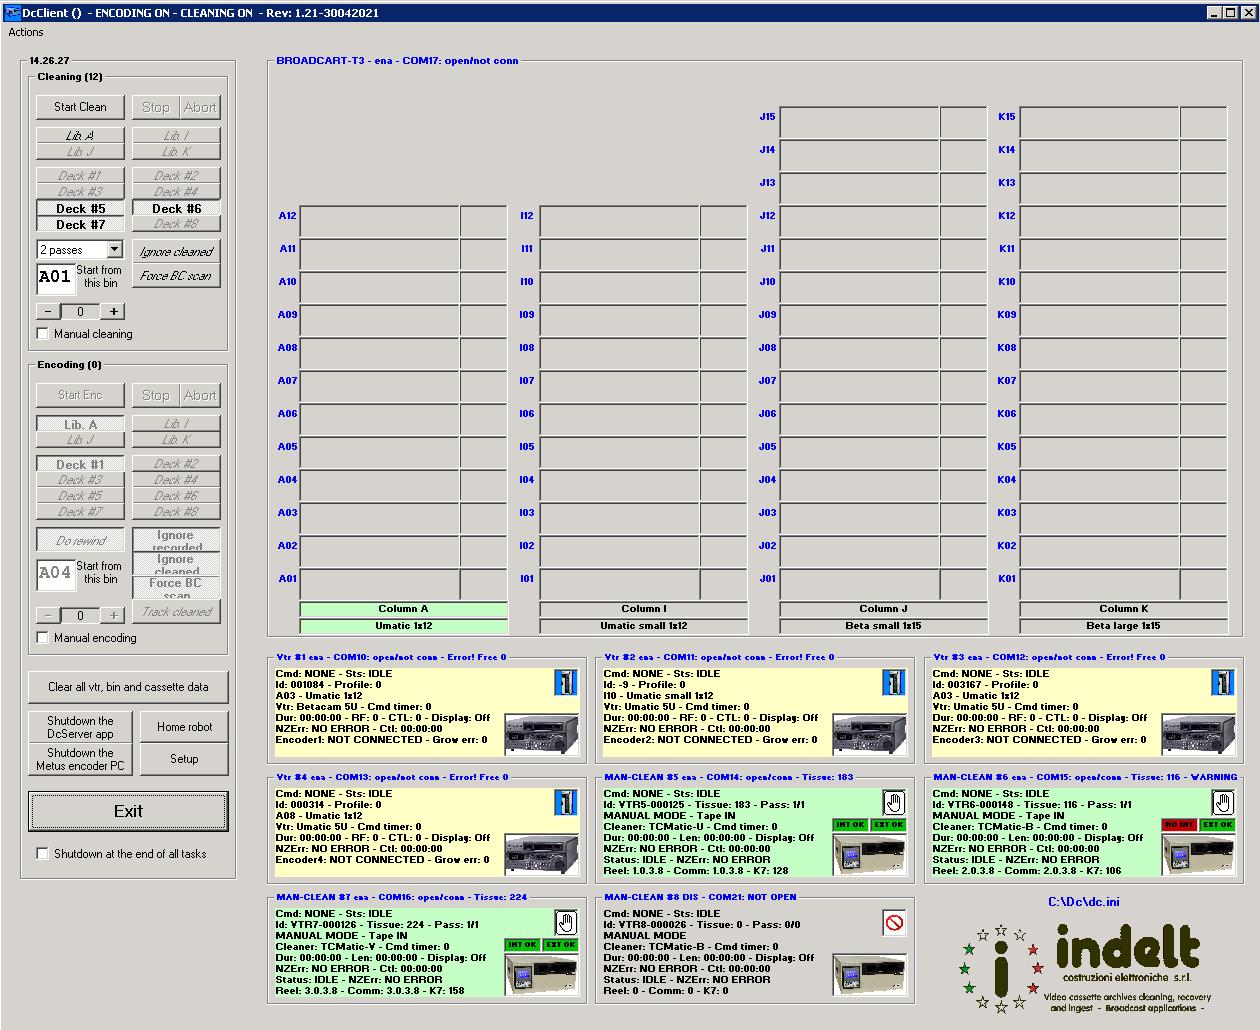
Task: Click the hand icon in MAN-CLEAN #6 panel
Action: pyautogui.click(x=1222, y=802)
